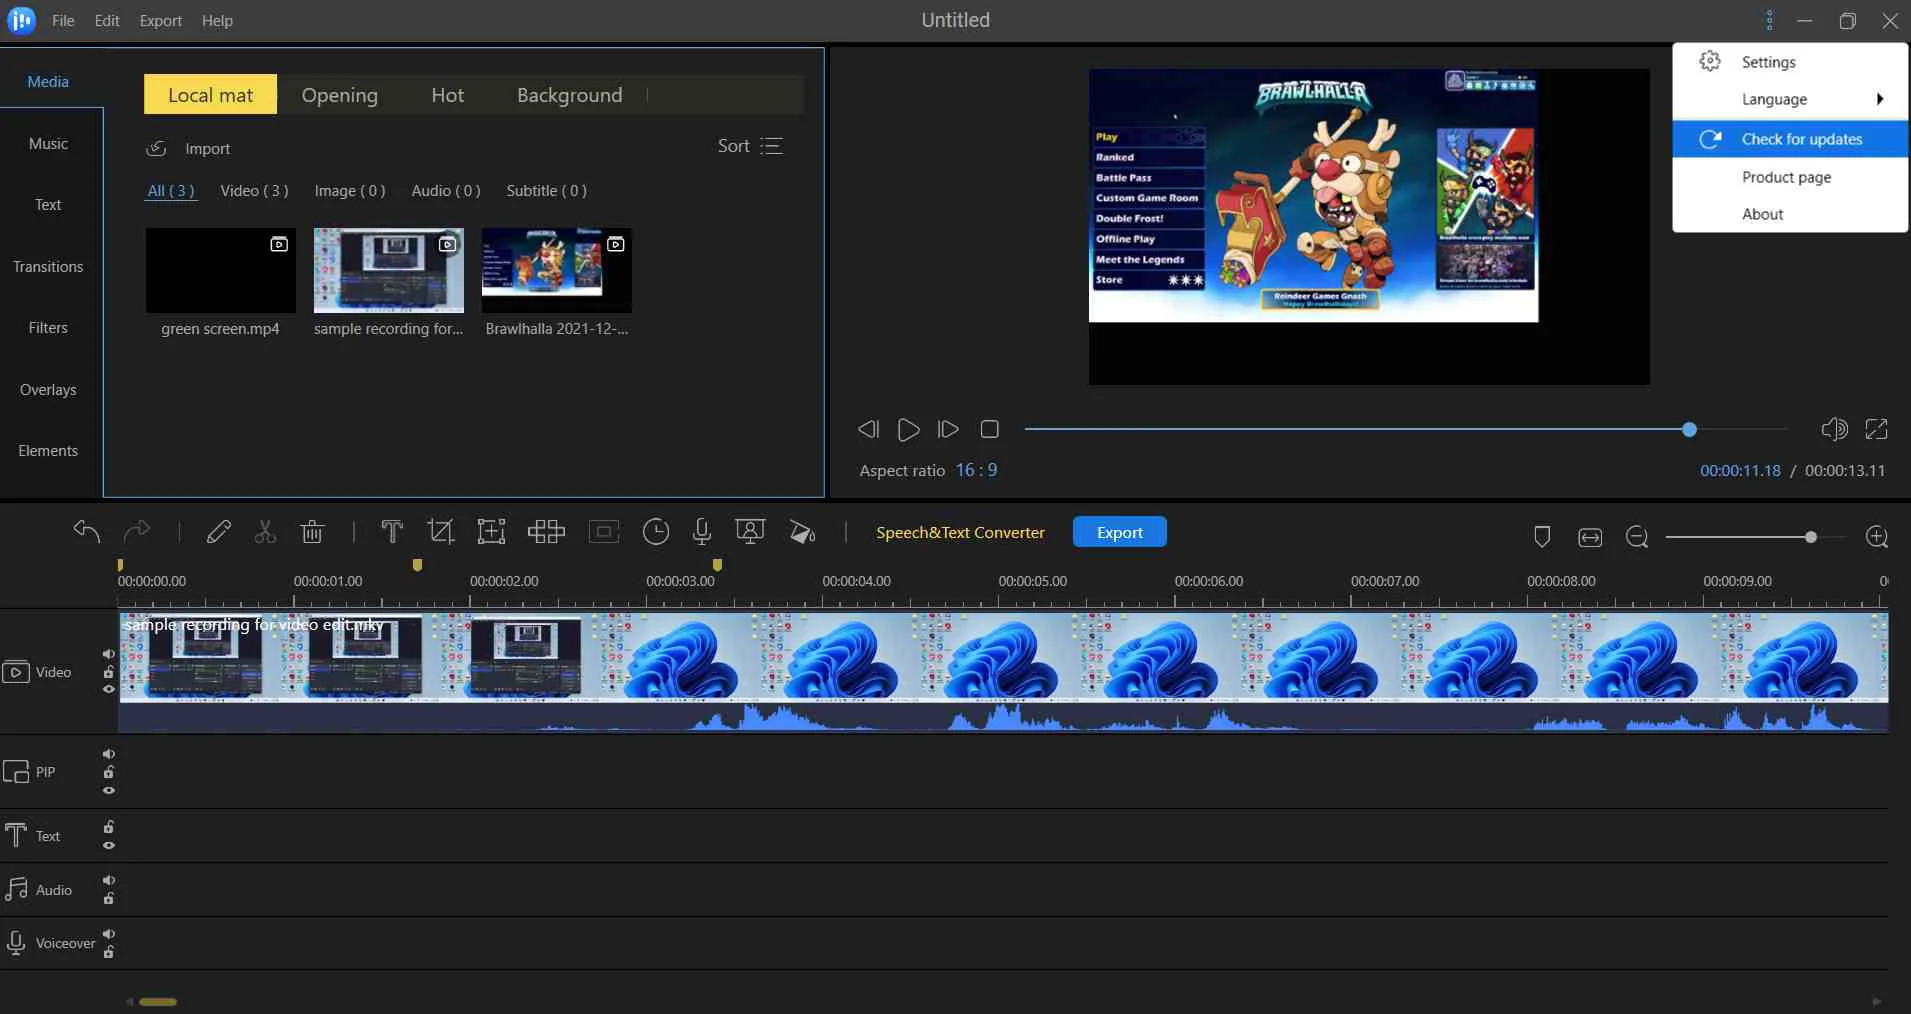The image size is (1911, 1014).
Task: Click the Undo arrow icon
Action: click(x=86, y=531)
